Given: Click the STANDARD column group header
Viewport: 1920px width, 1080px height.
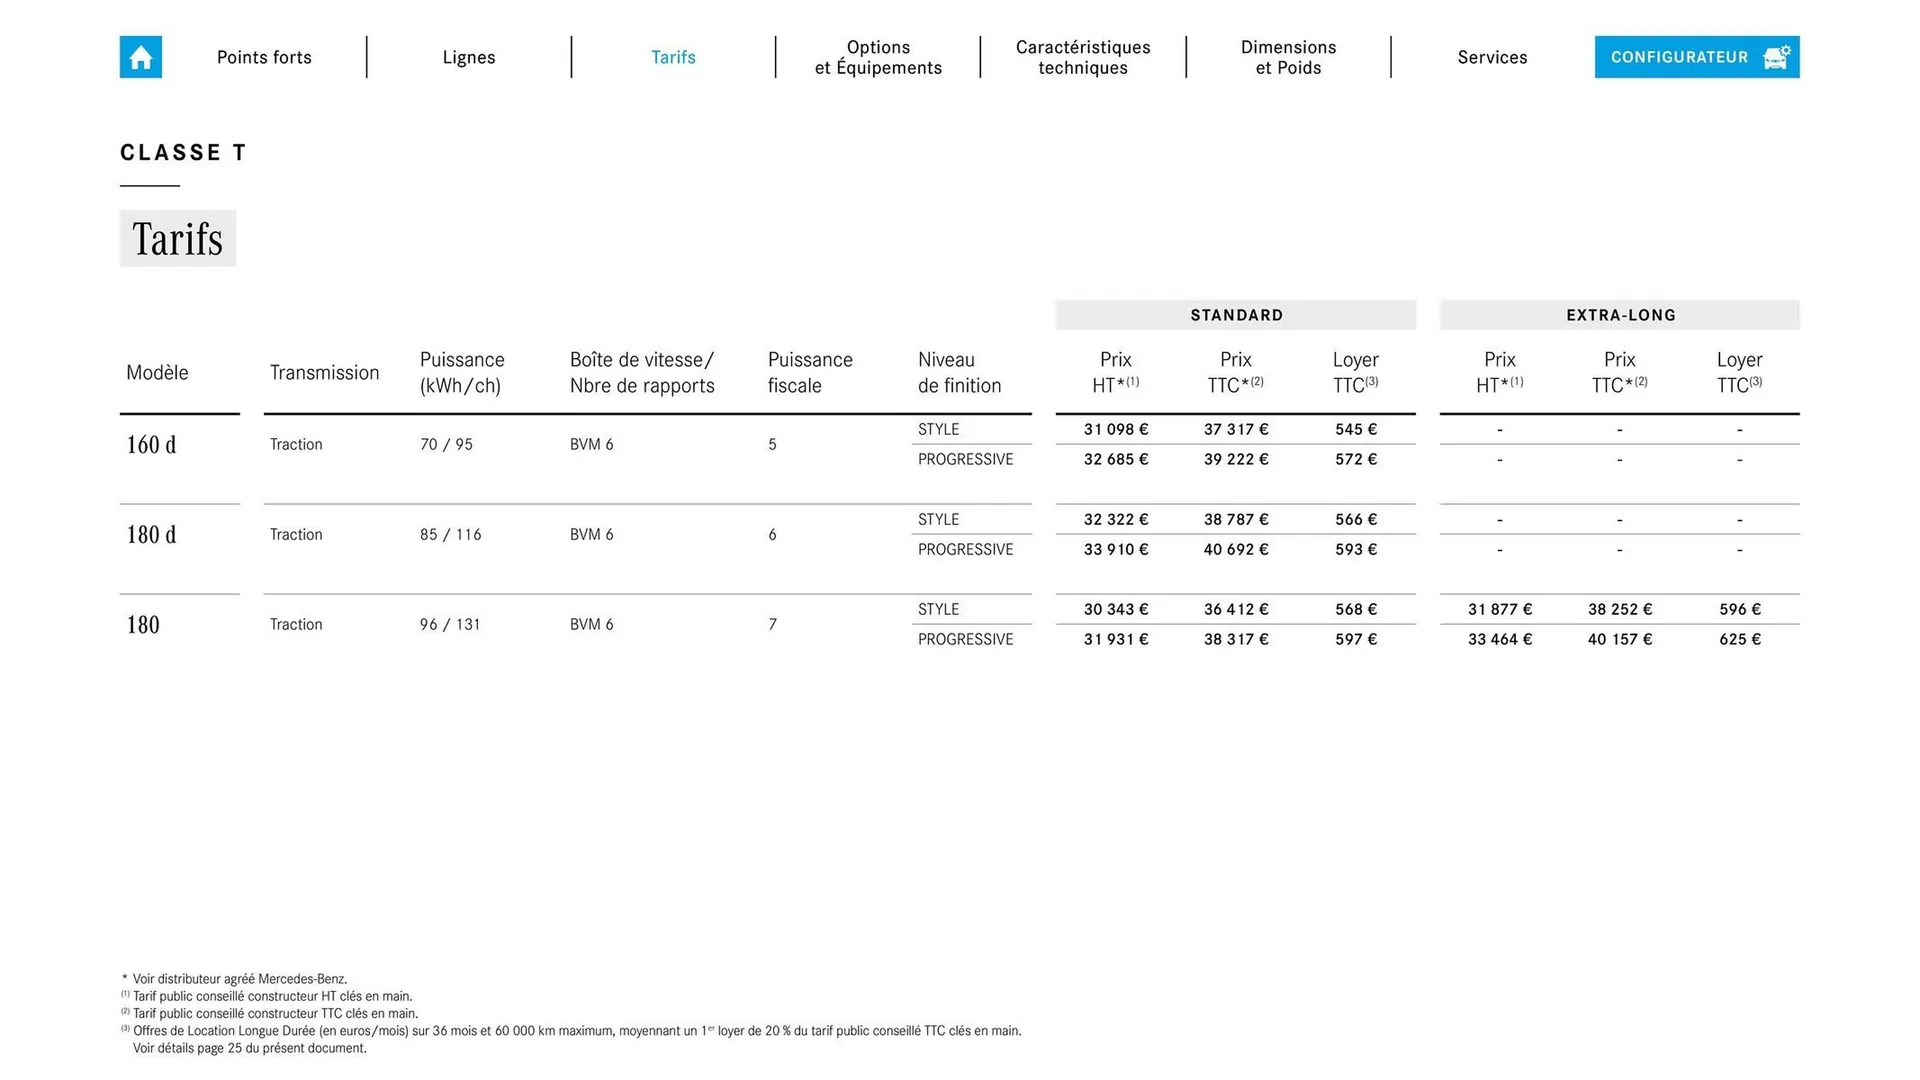Looking at the screenshot, I should coord(1236,315).
